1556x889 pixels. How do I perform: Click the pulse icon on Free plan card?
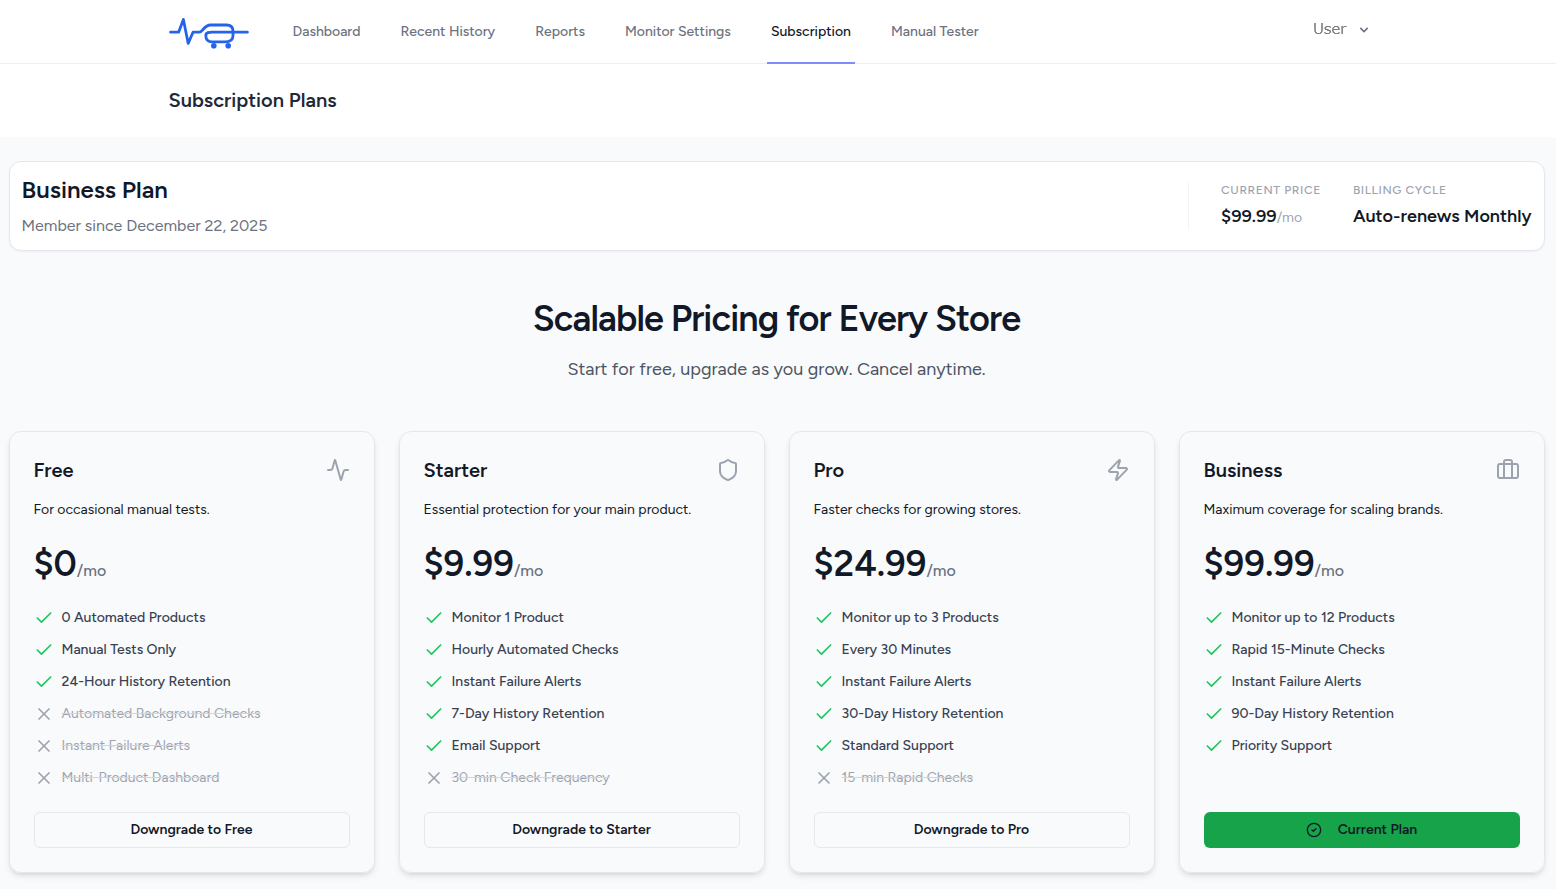[x=338, y=470]
